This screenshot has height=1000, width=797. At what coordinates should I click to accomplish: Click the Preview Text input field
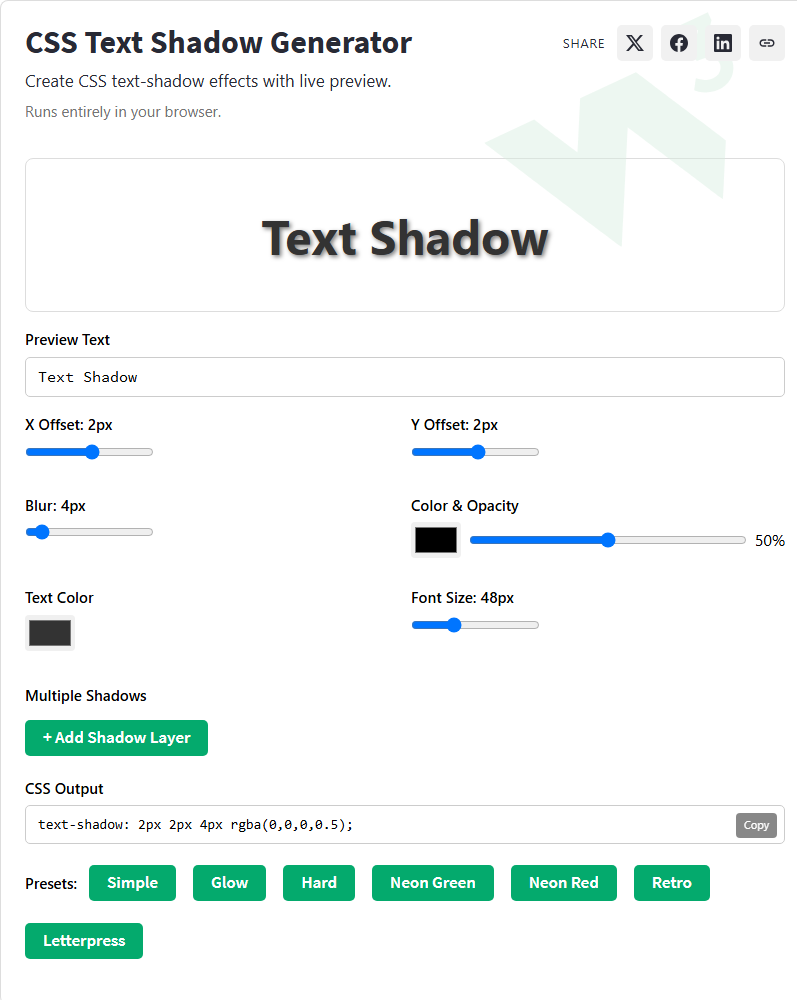[x=405, y=377]
